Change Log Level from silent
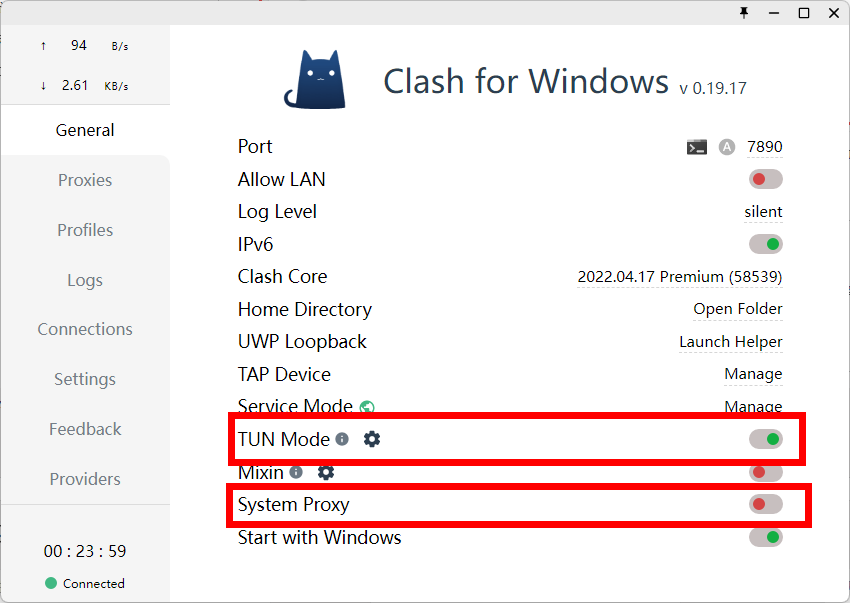The width and height of the screenshot is (850, 603). (x=763, y=212)
